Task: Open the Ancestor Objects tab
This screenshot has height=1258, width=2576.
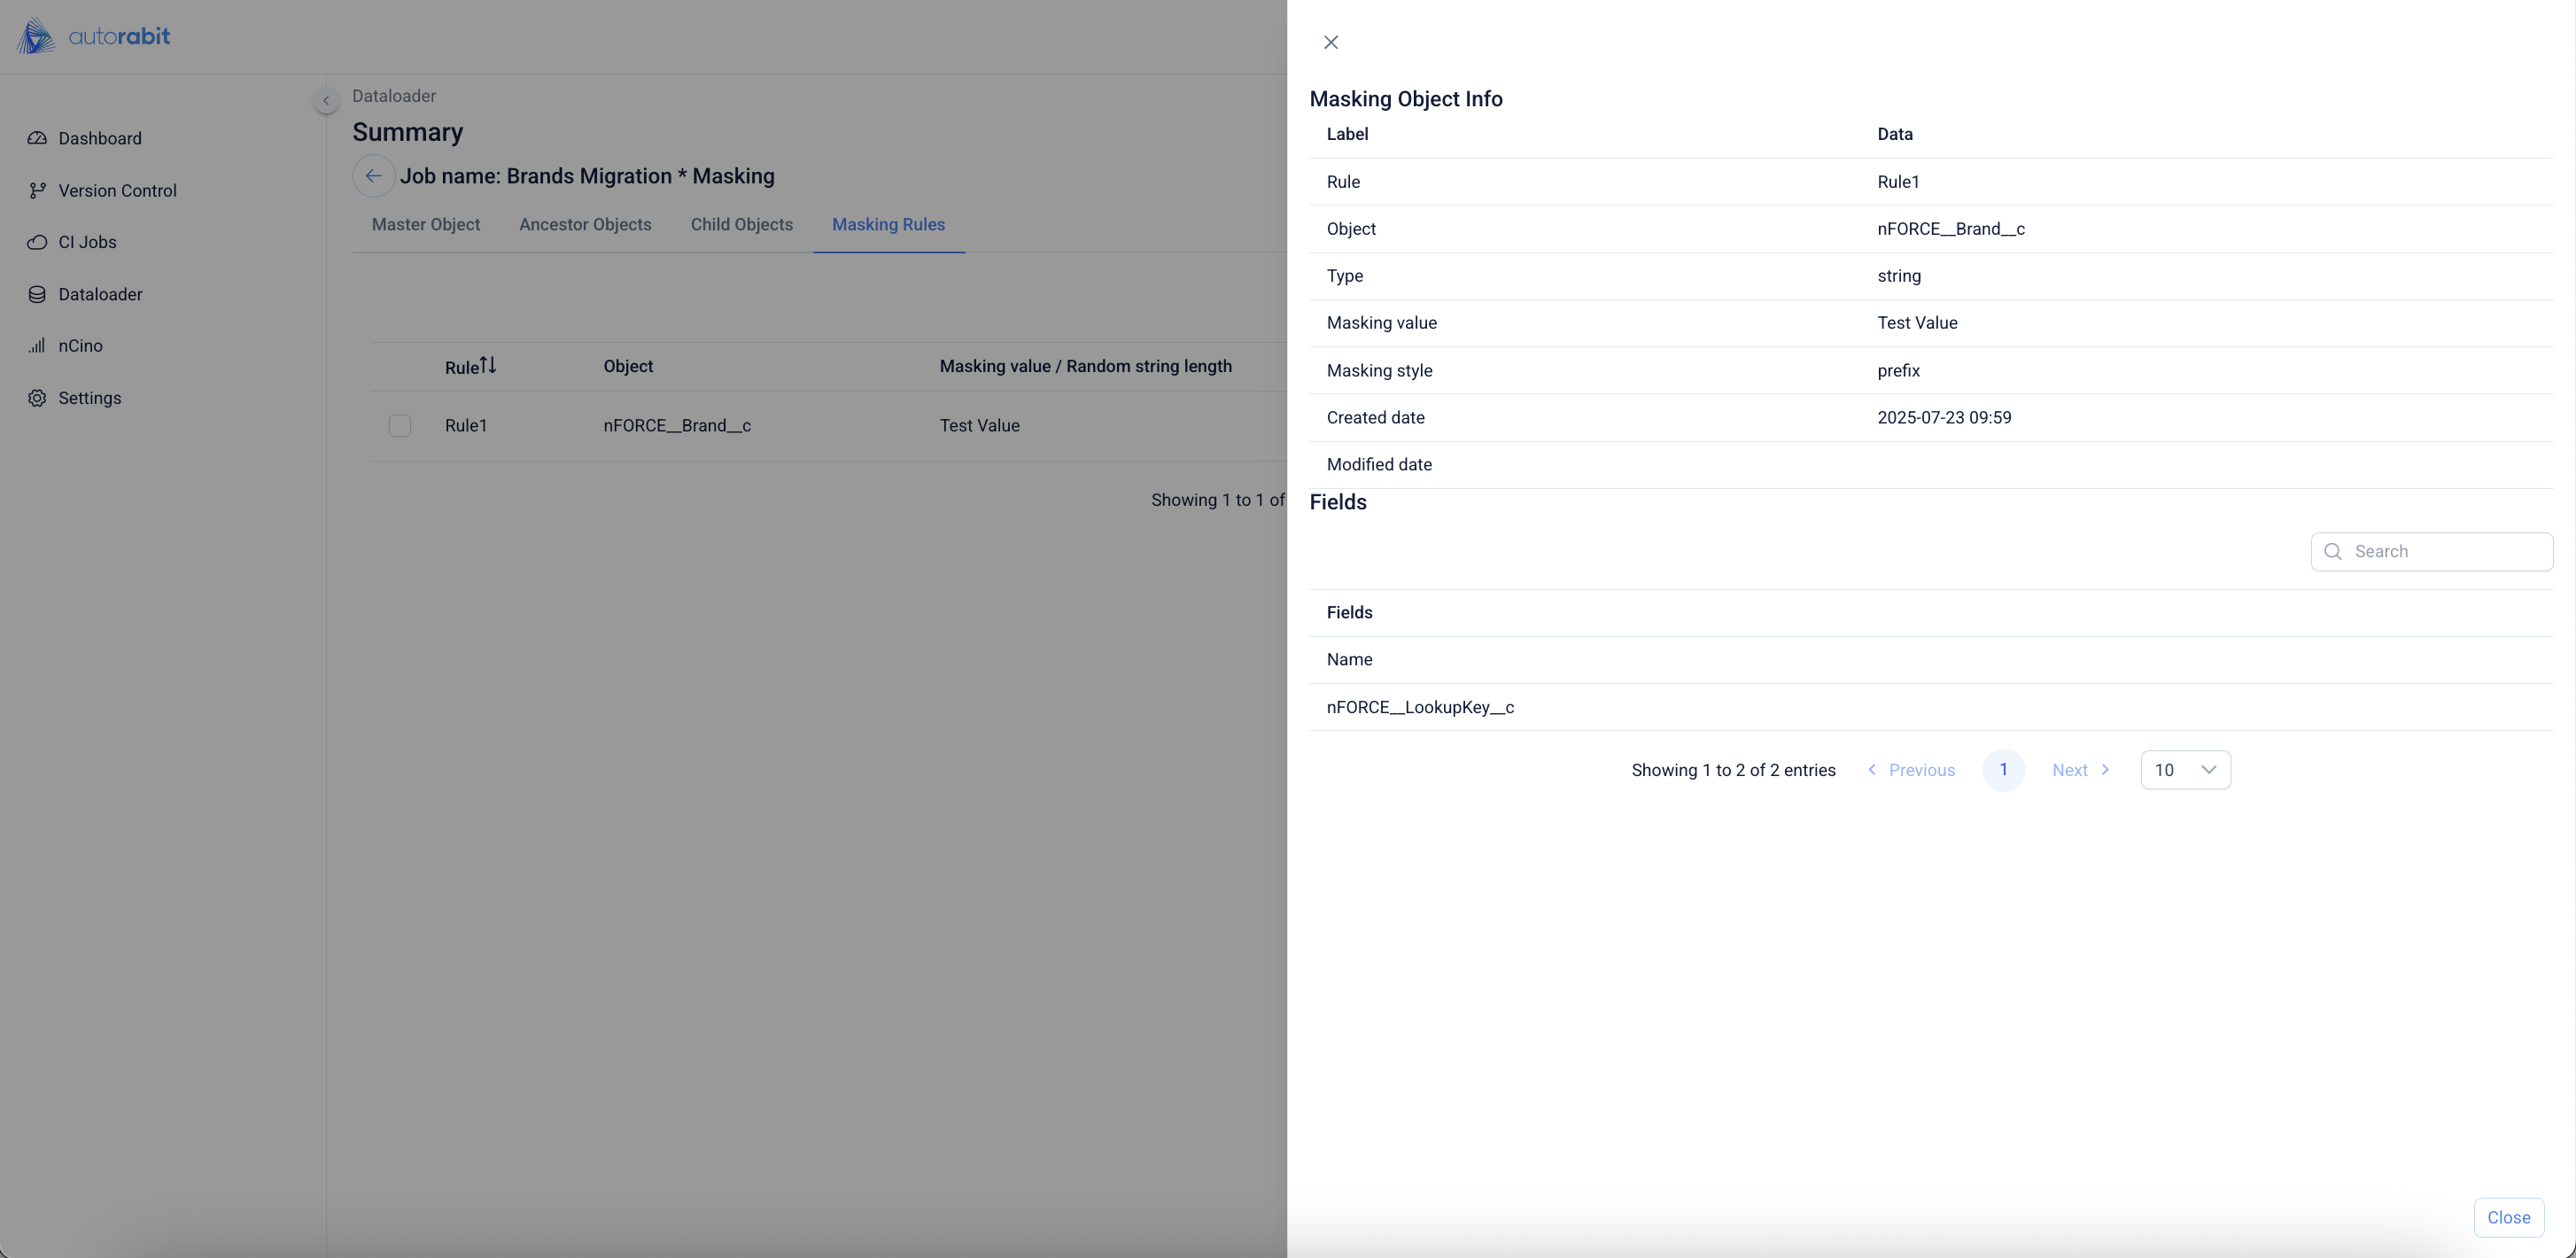Action: [585, 225]
